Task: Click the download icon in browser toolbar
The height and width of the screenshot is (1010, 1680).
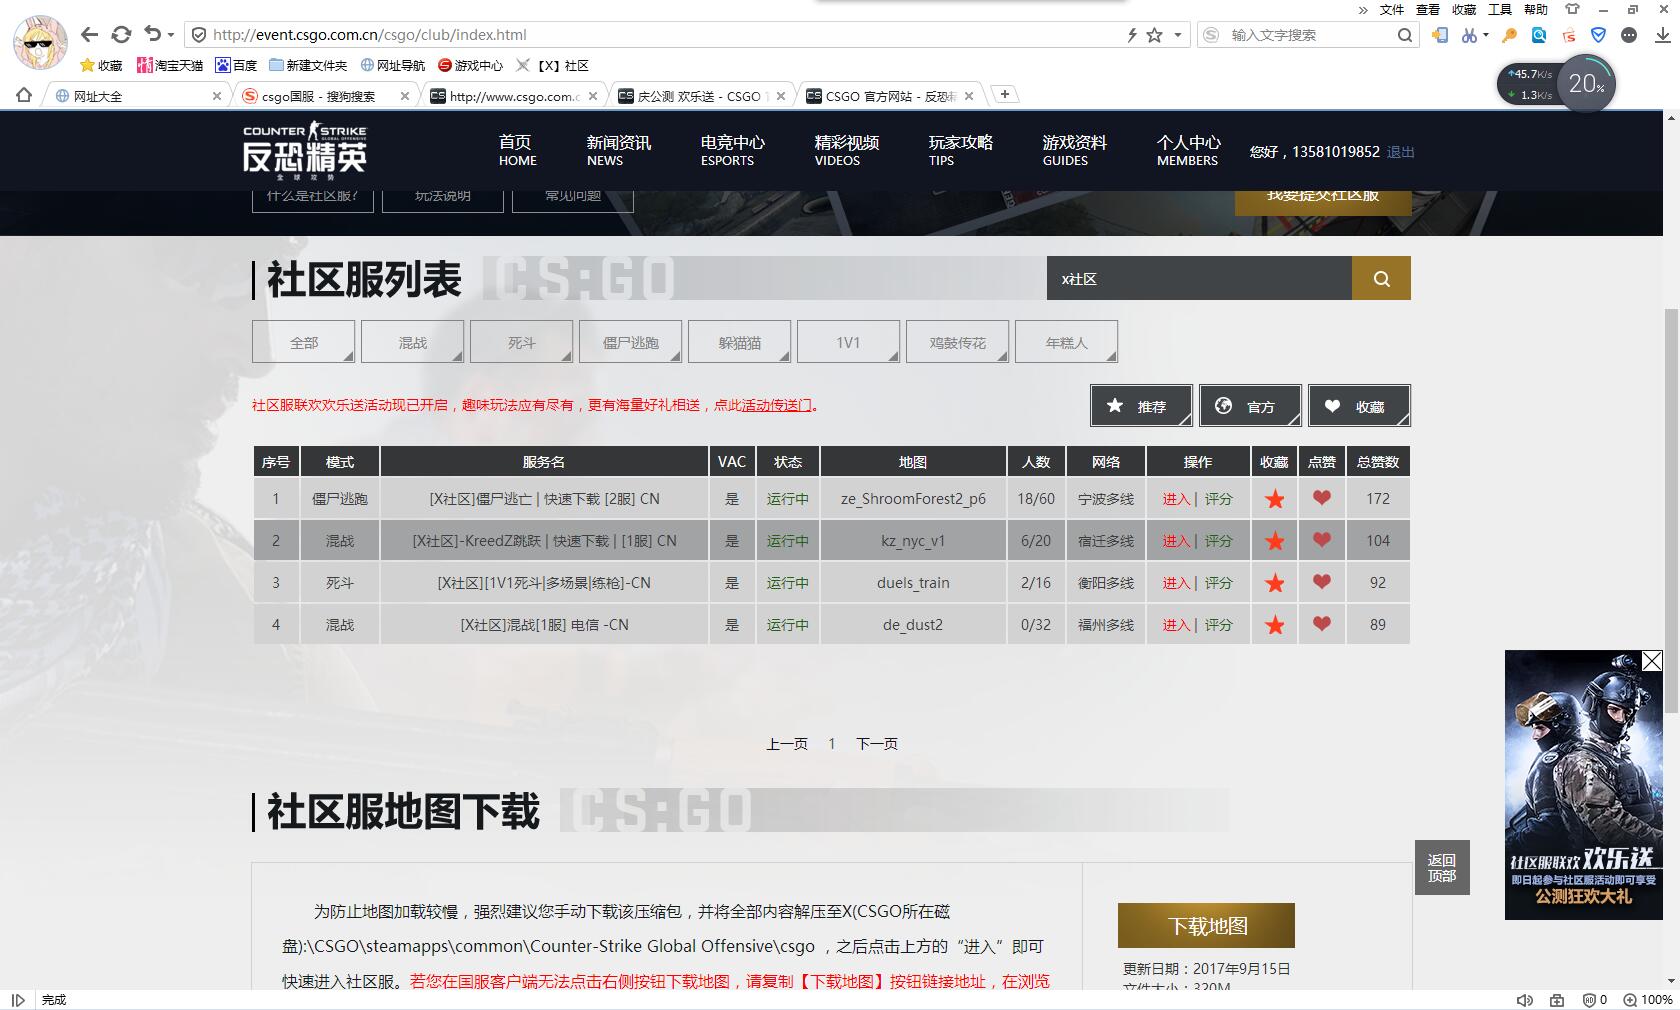Action: (1663, 35)
